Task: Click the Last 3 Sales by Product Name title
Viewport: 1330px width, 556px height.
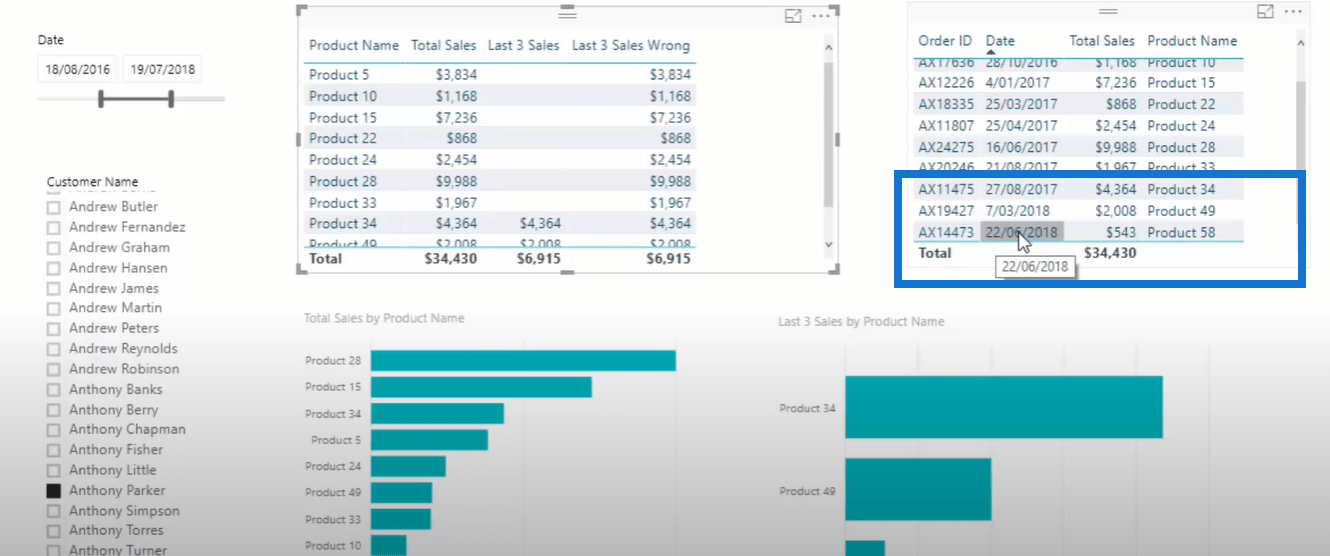Action: click(x=861, y=322)
